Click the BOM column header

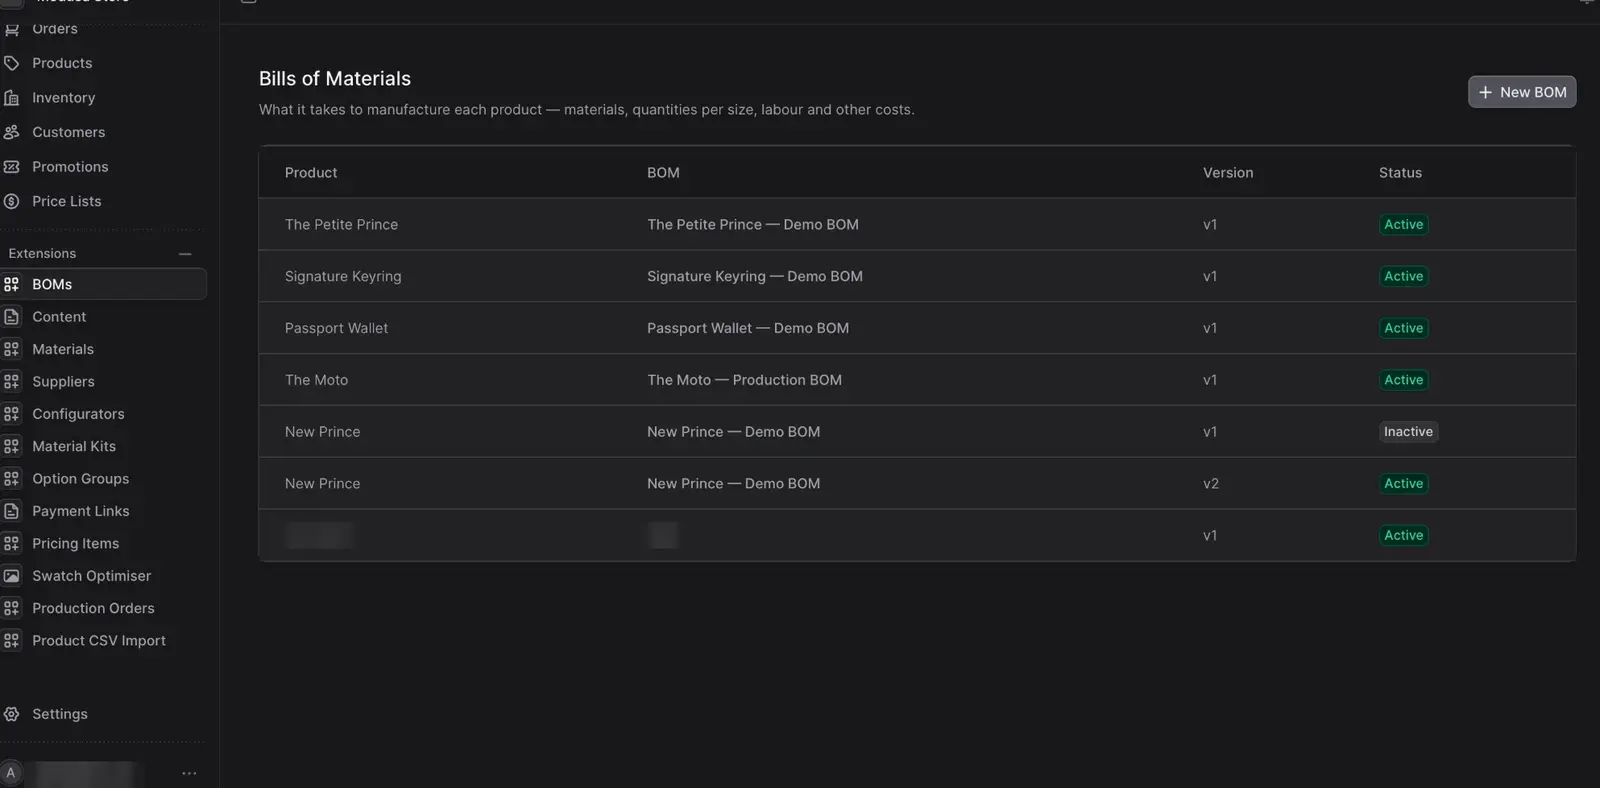coord(663,173)
